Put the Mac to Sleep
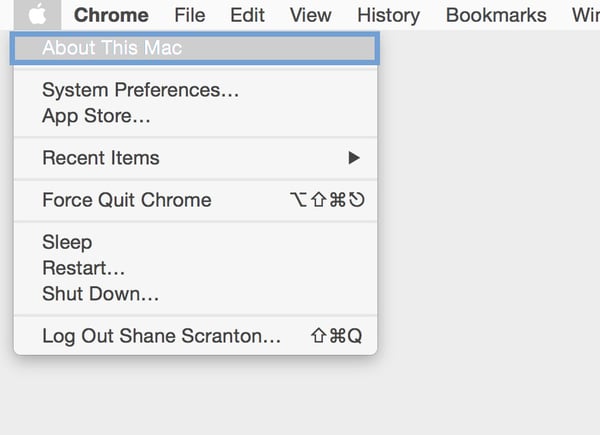The width and height of the screenshot is (600, 435). click(195, 242)
